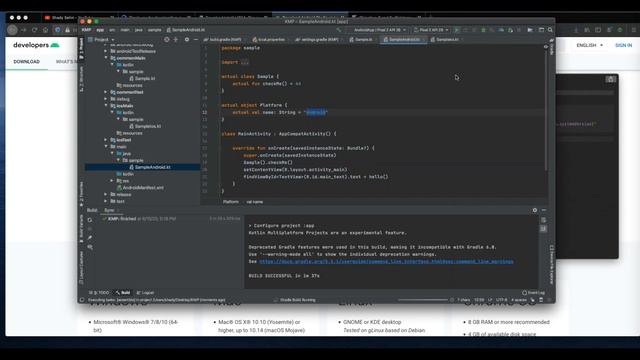Open the TODO tool window tab
This screenshot has width=640, height=360.
(x=99, y=293)
